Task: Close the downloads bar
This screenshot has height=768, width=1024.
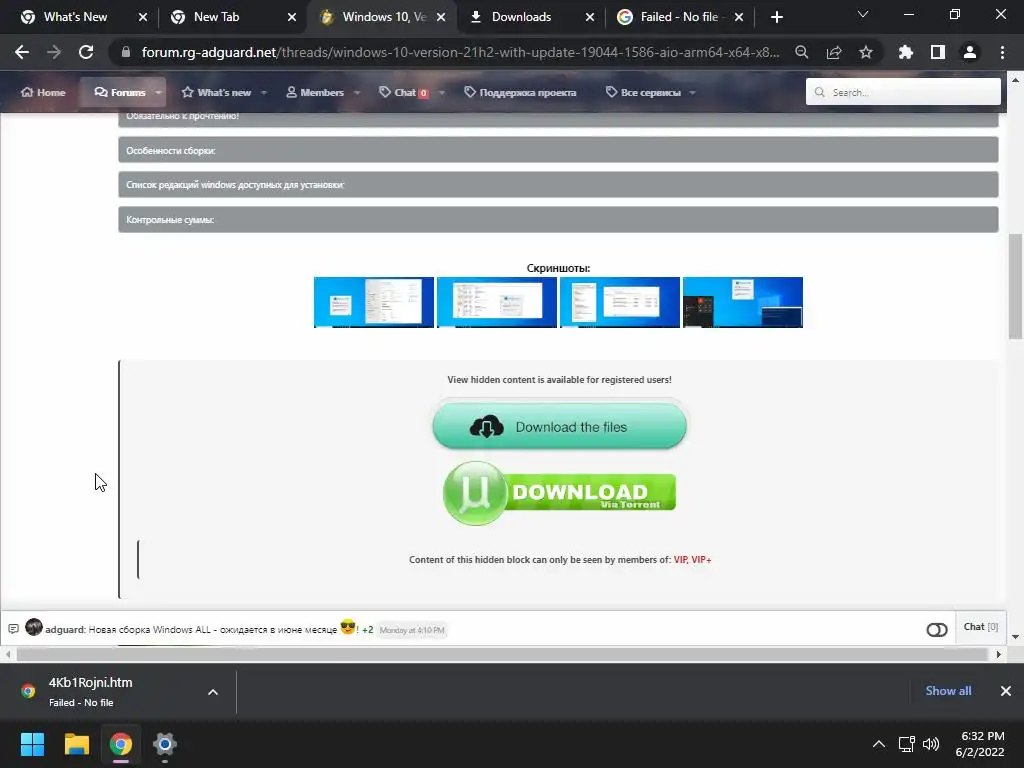Action: click(1006, 691)
